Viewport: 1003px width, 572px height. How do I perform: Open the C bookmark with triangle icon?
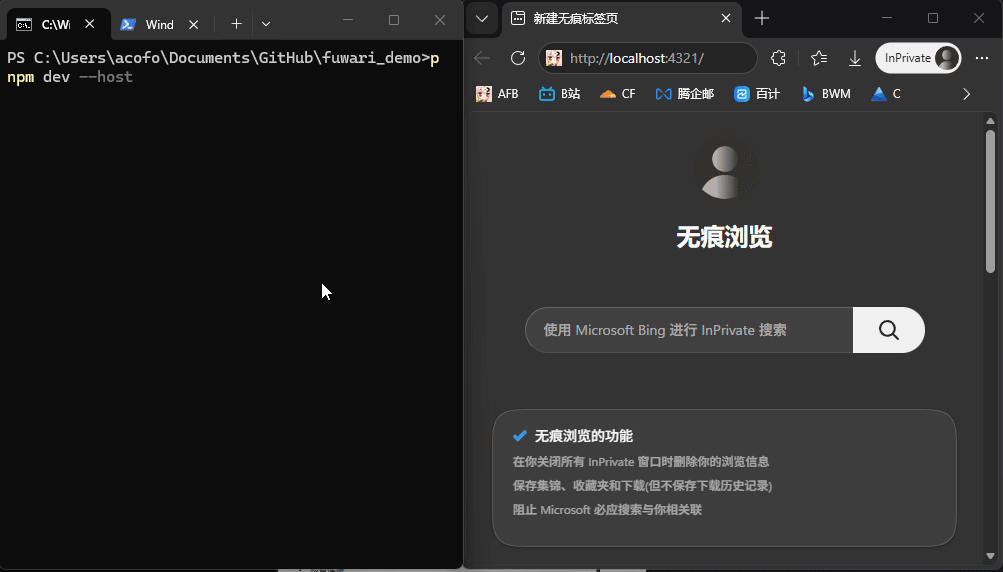point(886,94)
